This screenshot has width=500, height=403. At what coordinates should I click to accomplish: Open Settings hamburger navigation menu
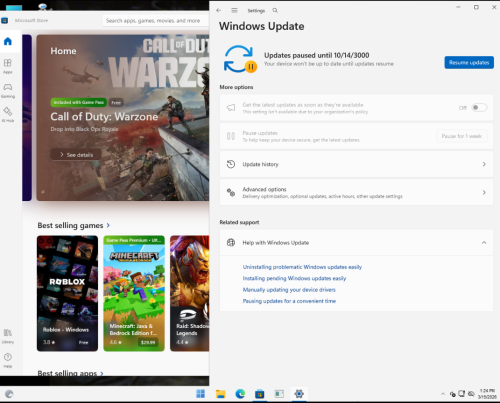click(x=234, y=10)
